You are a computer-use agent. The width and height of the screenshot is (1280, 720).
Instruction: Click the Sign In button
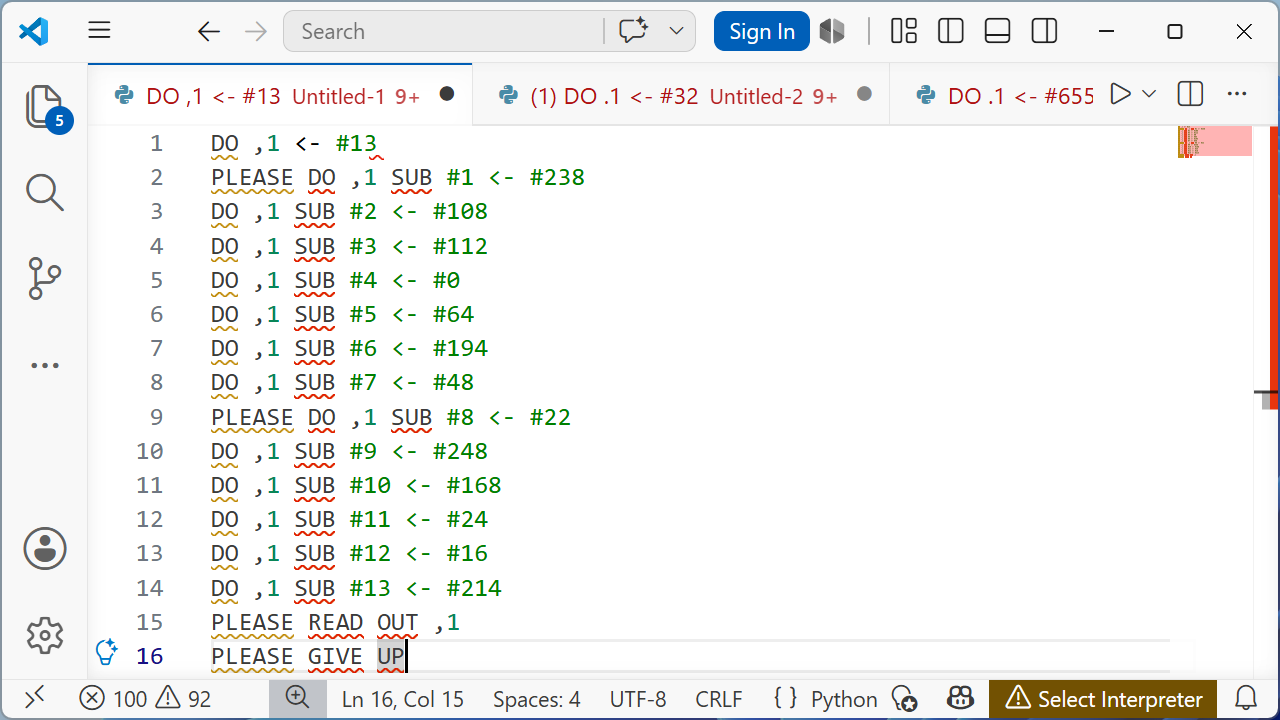click(762, 31)
